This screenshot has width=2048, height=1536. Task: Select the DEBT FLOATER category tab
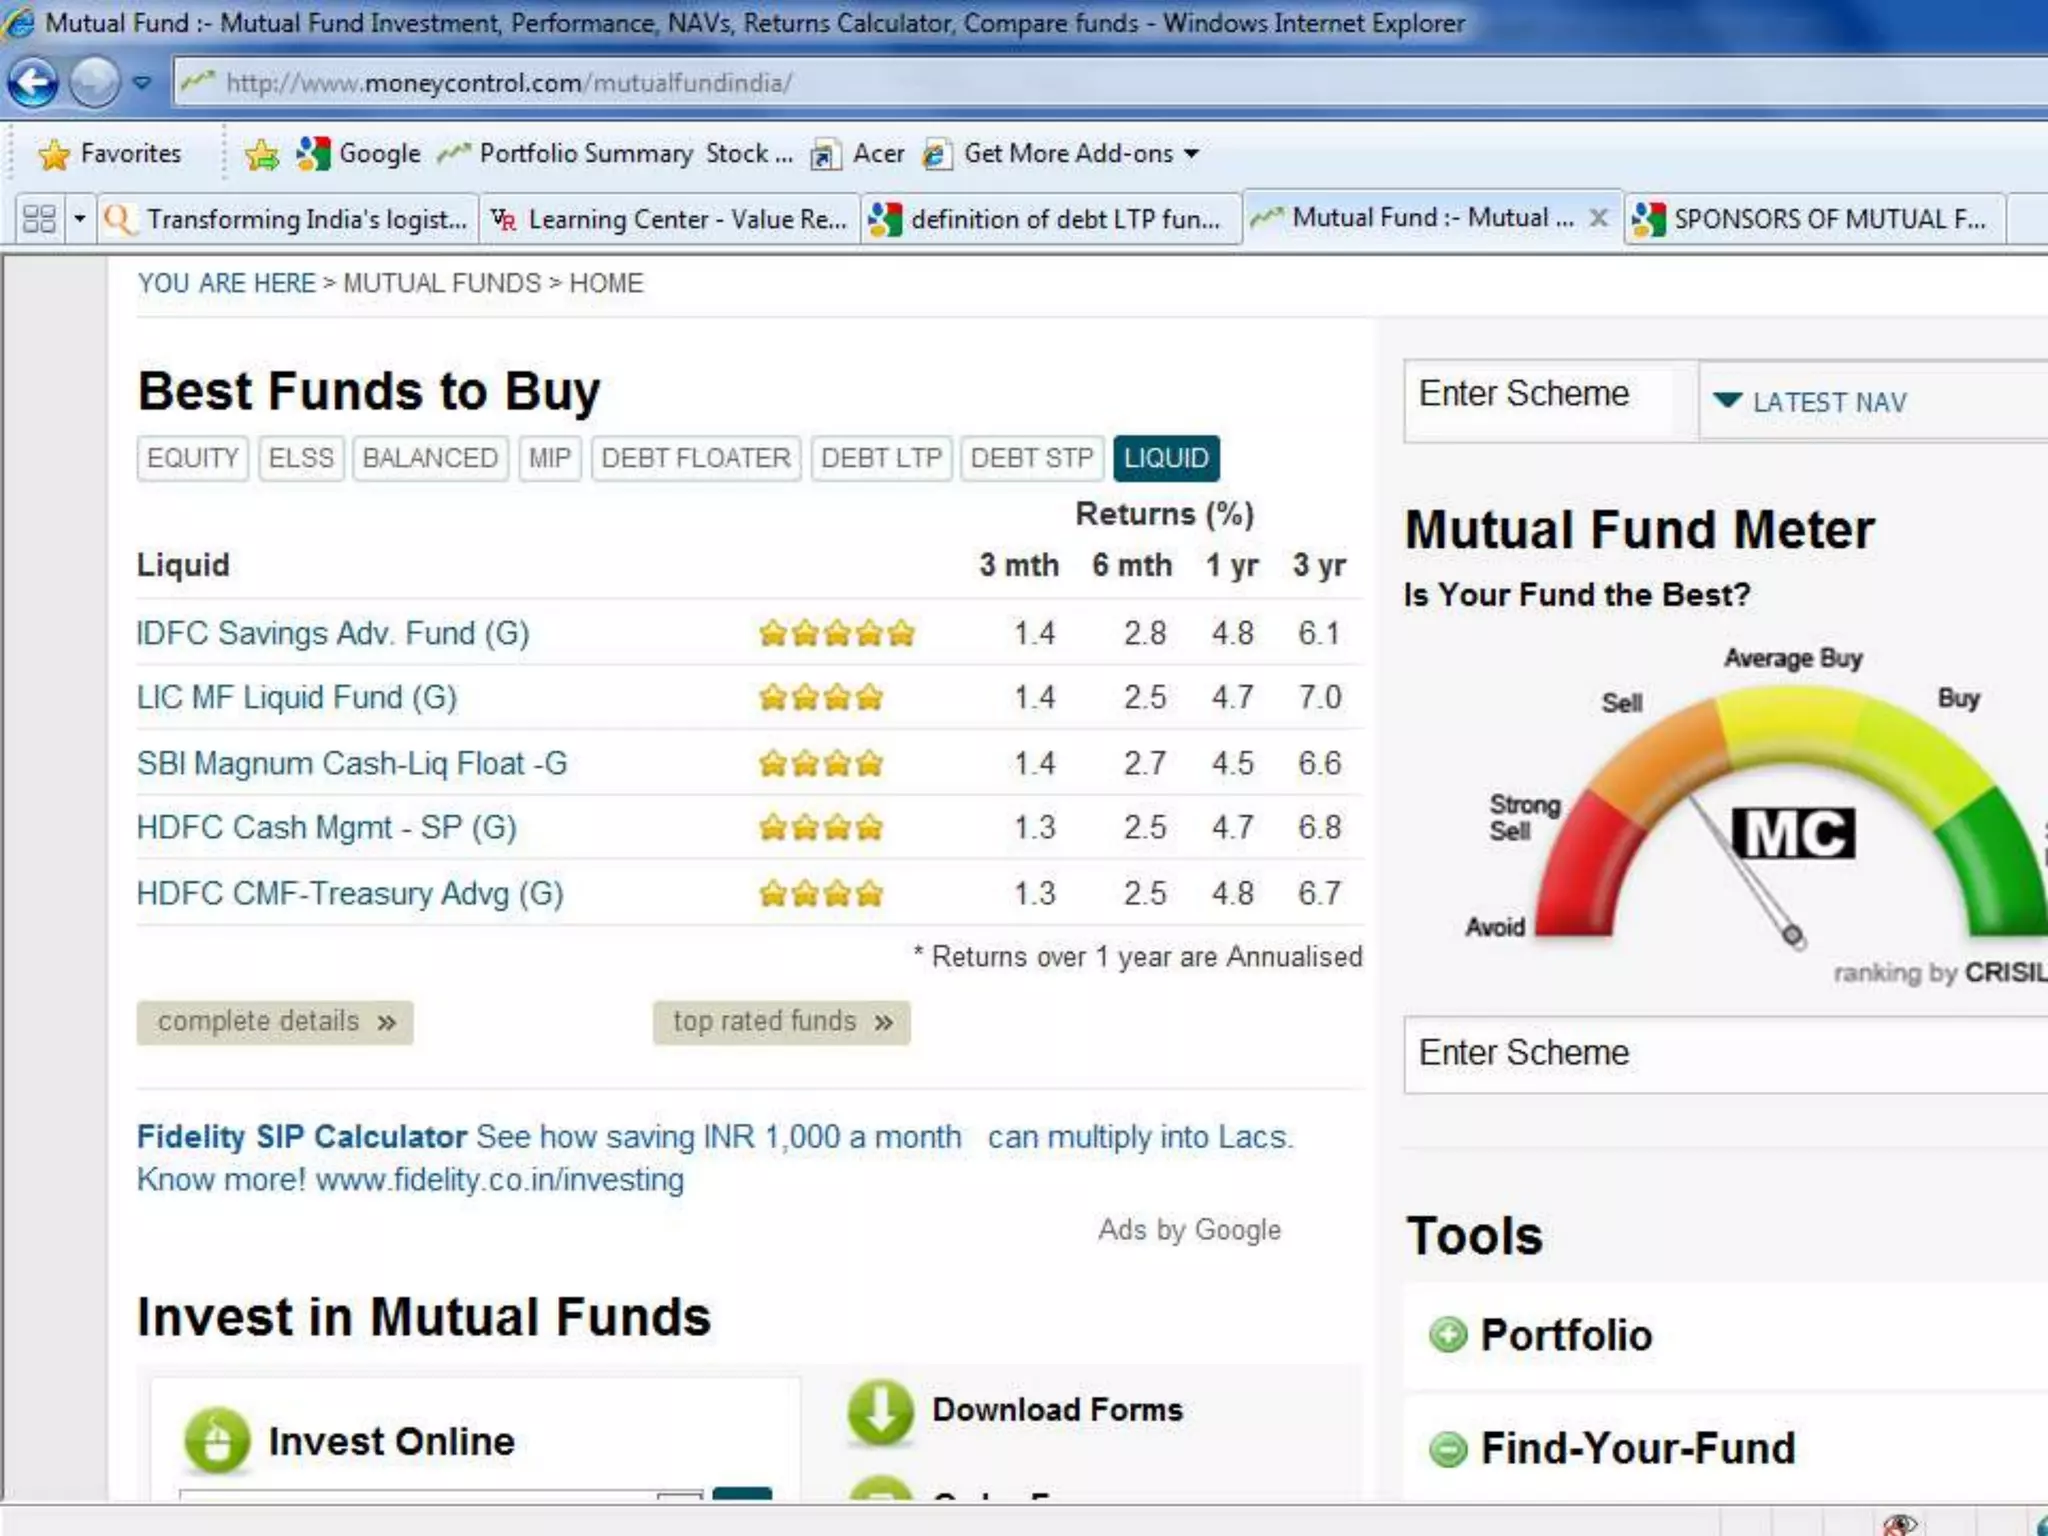[x=695, y=458]
